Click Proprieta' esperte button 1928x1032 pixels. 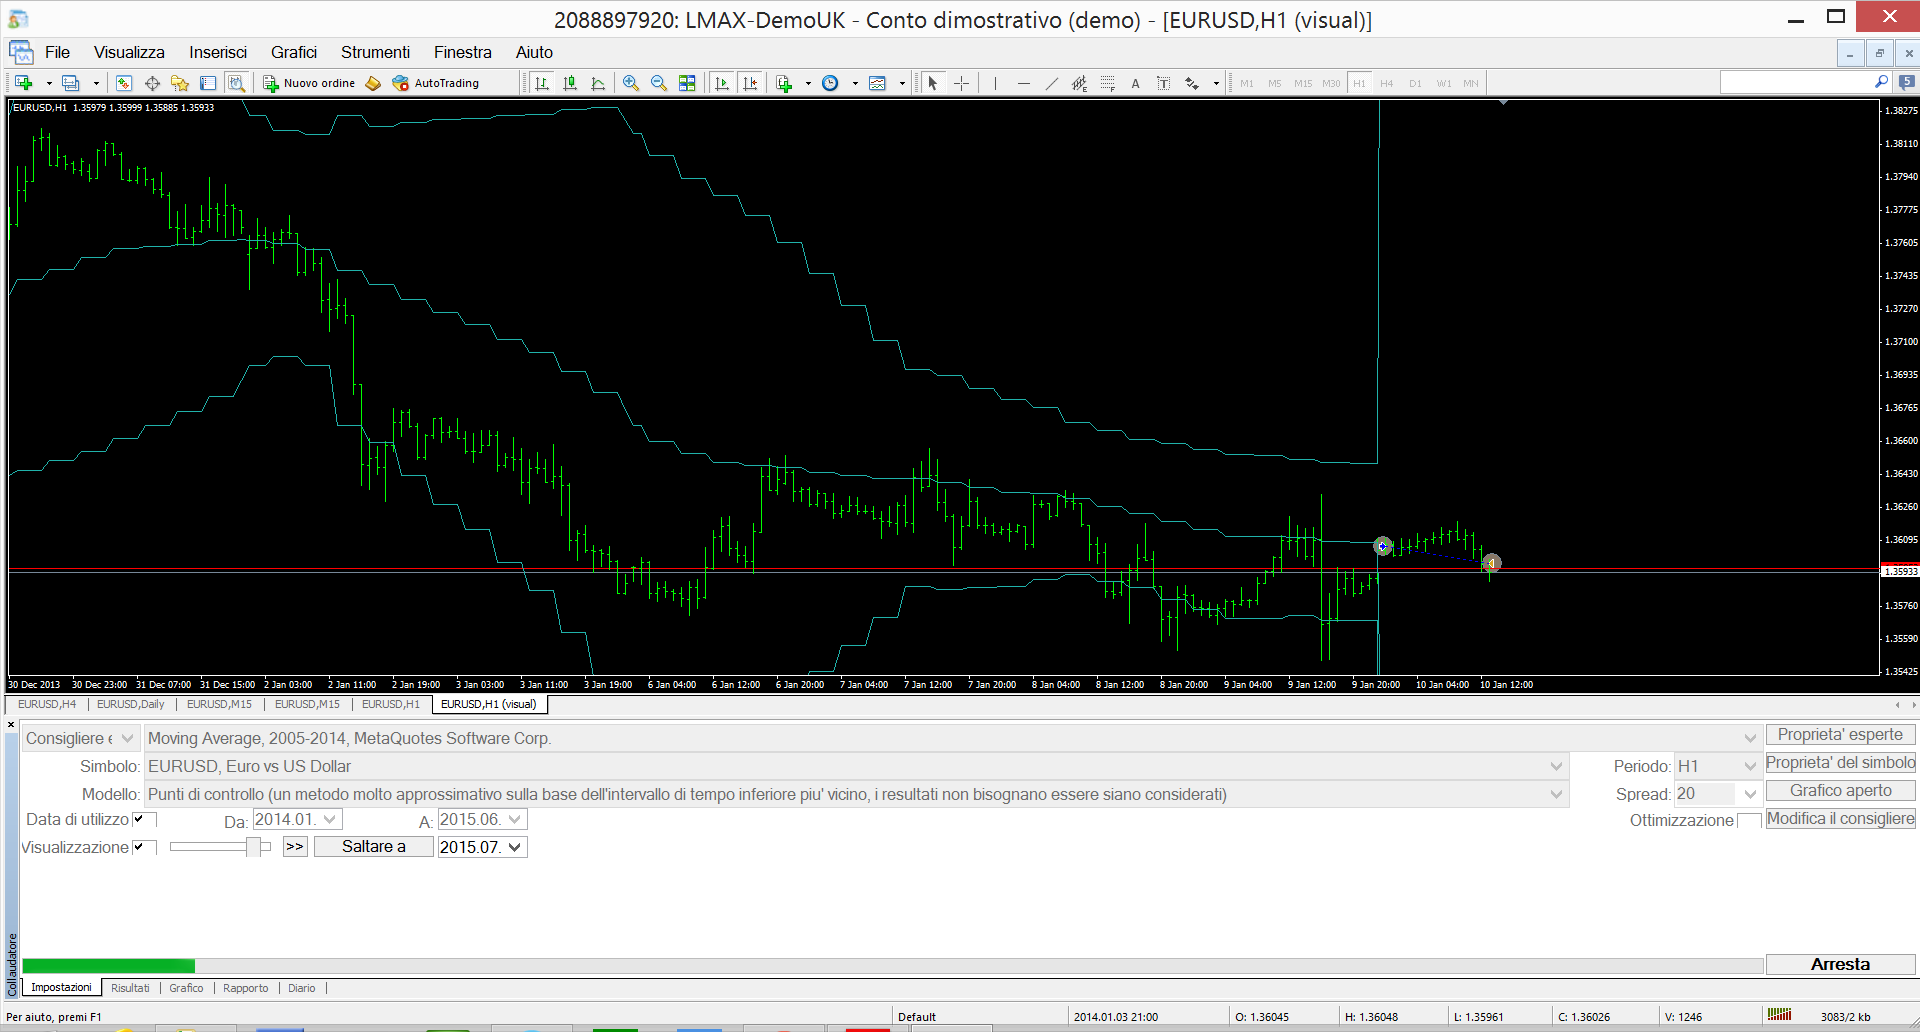pos(1840,734)
